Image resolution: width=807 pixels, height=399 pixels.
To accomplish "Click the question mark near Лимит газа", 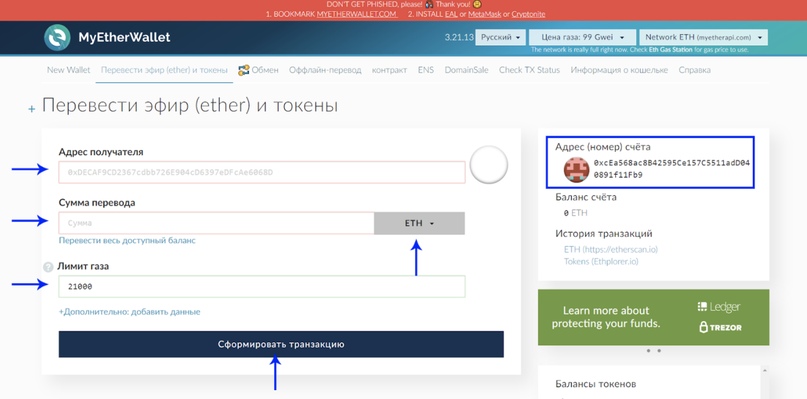I will (x=48, y=267).
